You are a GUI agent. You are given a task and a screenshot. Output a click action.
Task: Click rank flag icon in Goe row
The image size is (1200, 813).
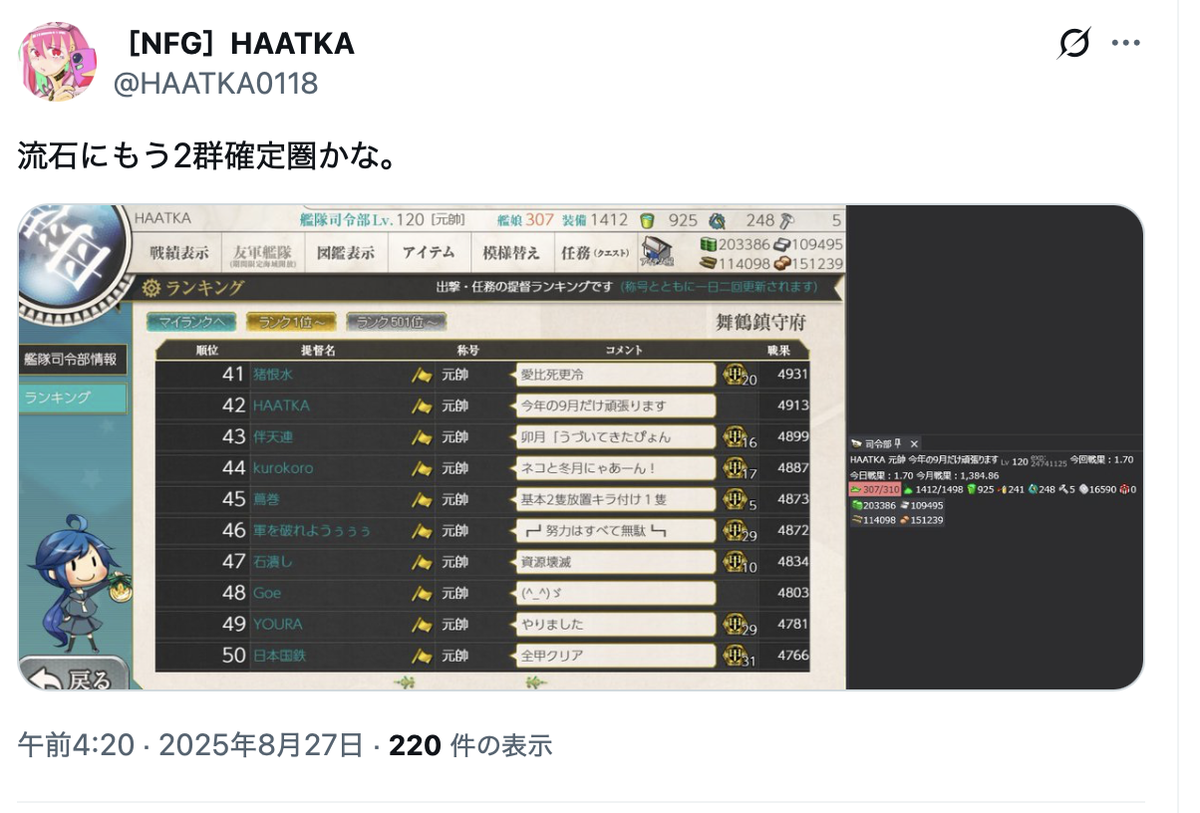(422, 593)
